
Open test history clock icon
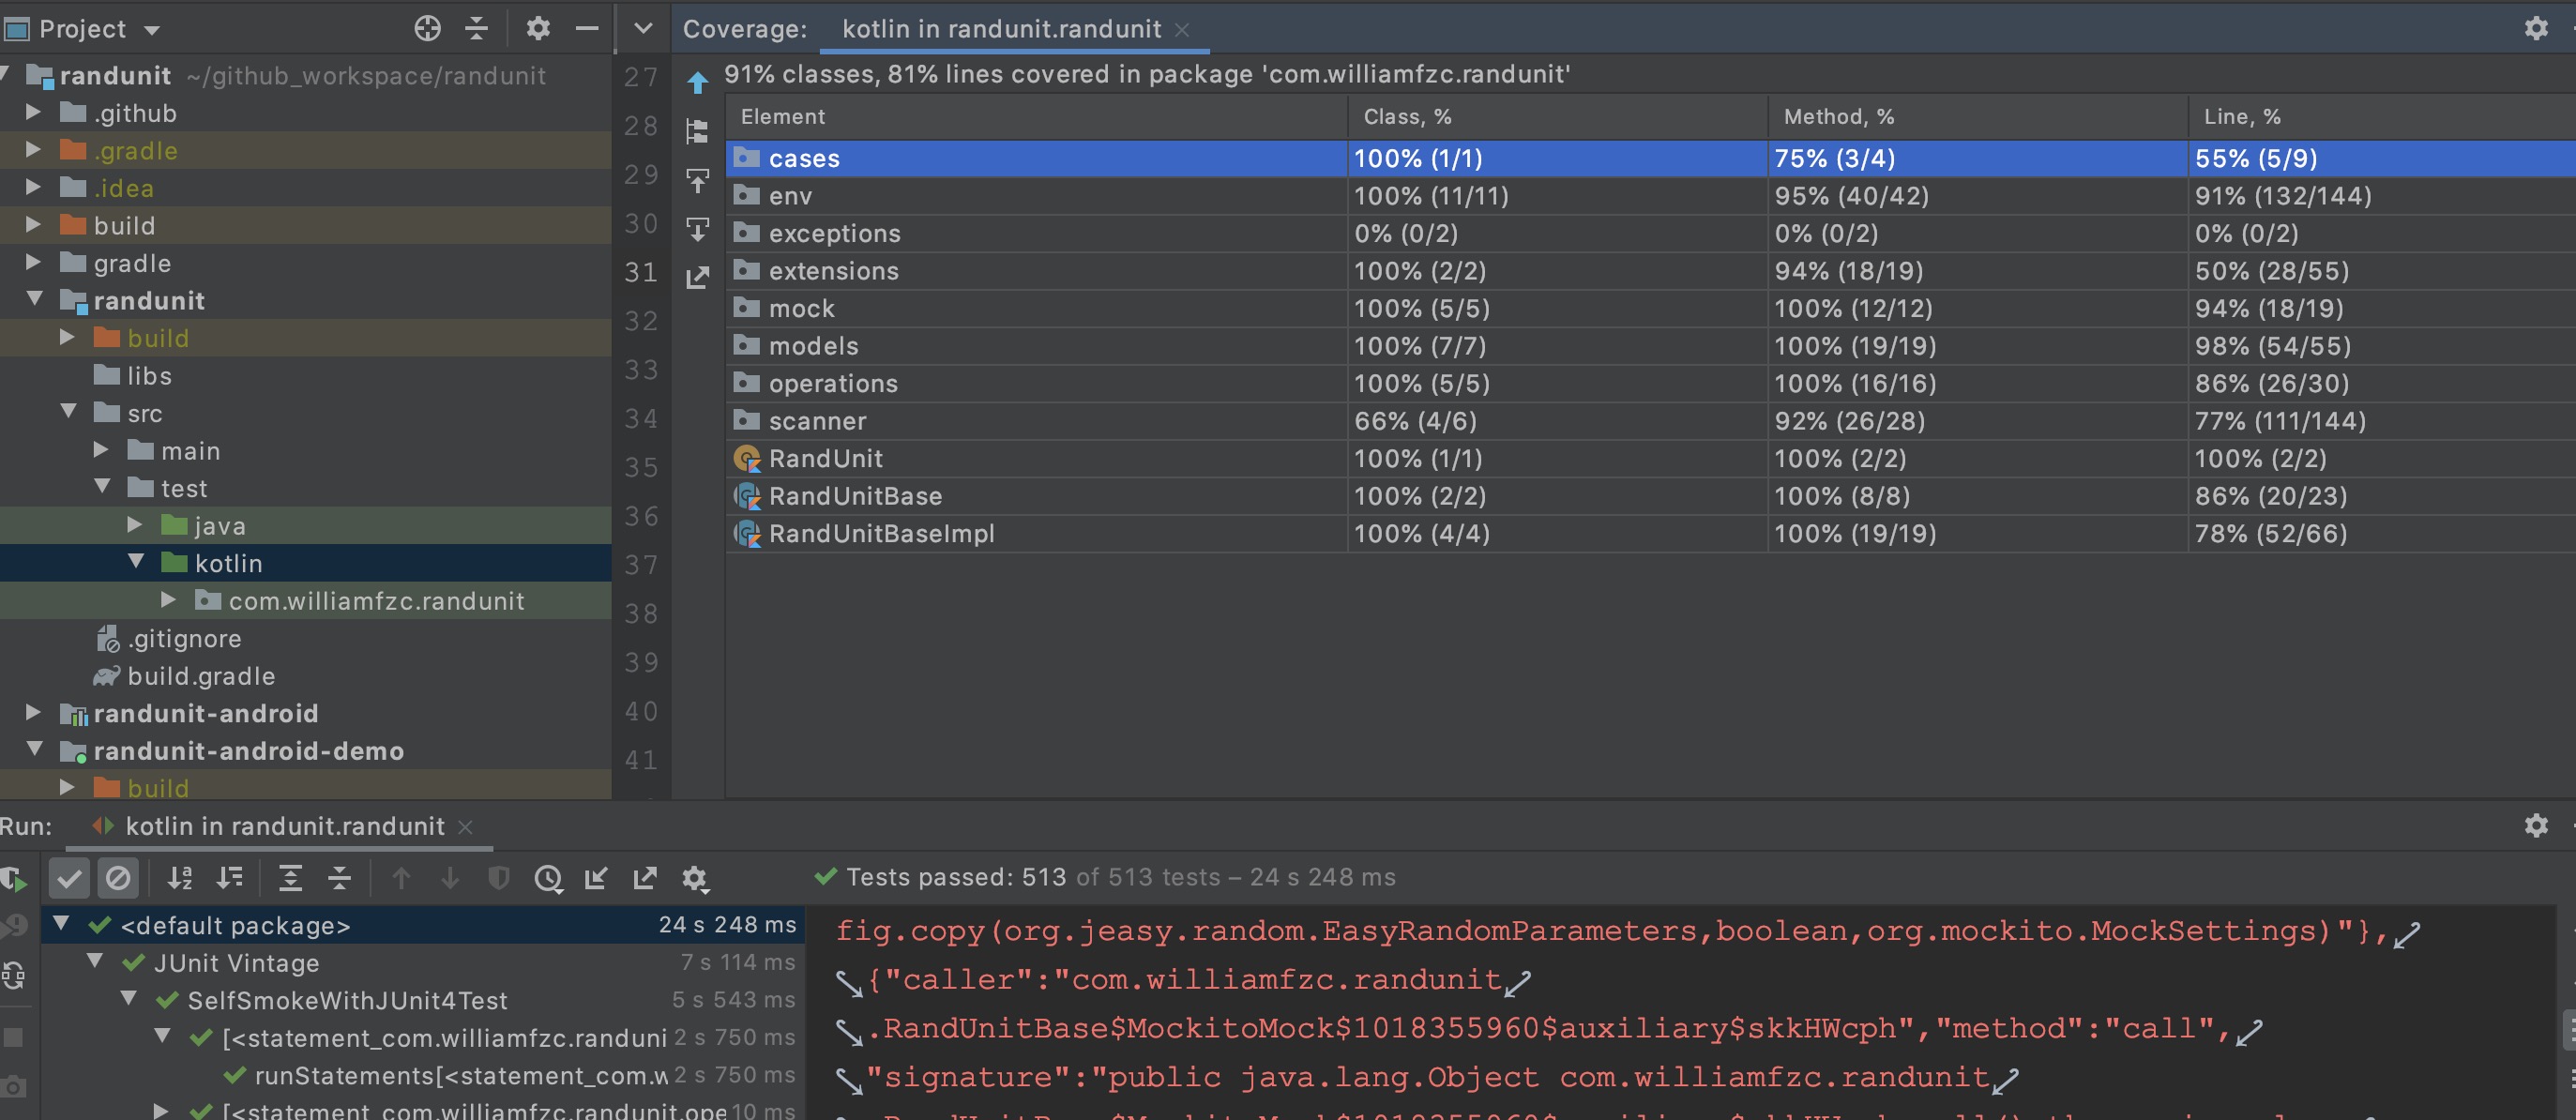click(x=548, y=878)
